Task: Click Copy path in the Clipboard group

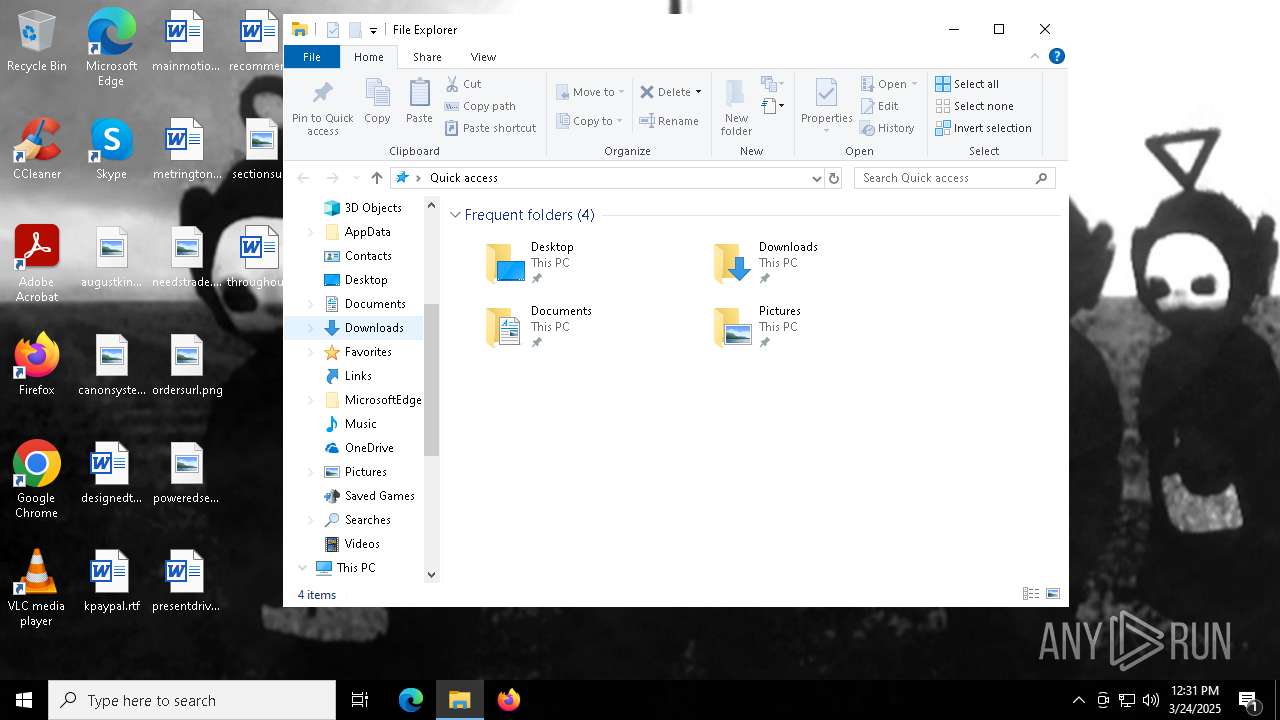Action: click(x=480, y=106)
